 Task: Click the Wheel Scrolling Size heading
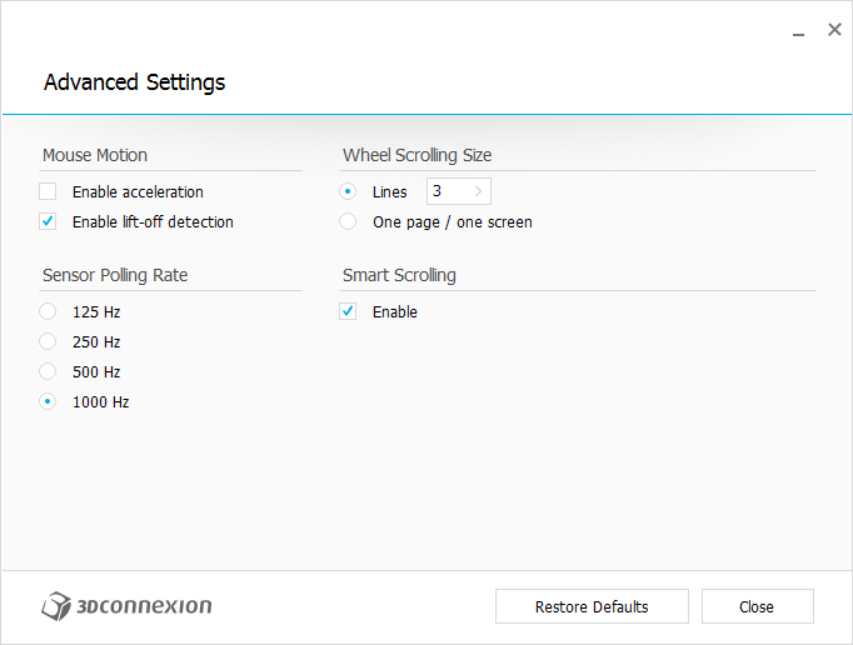[x=417, y=155]
